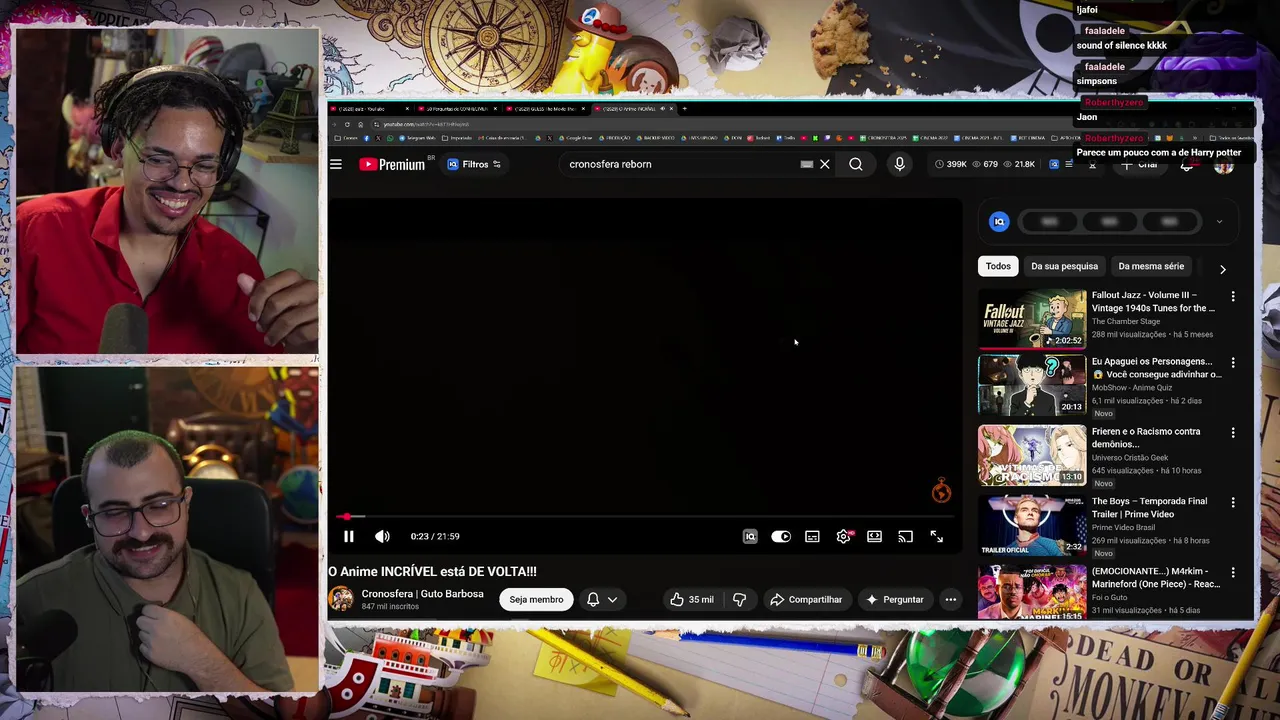The image size is (1280, 720).
Task: Open options for M4rkim Marineford video
Action: [x=1233, y=573]
